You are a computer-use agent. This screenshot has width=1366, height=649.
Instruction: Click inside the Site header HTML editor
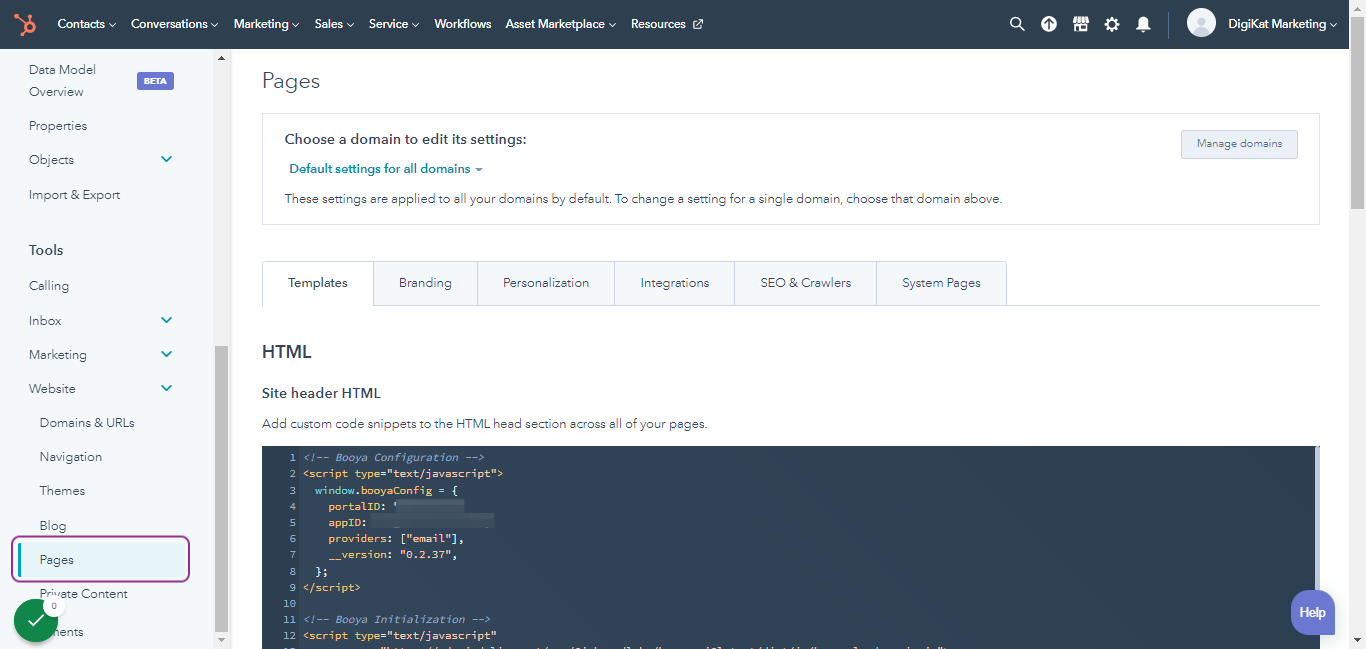point(790,547)
